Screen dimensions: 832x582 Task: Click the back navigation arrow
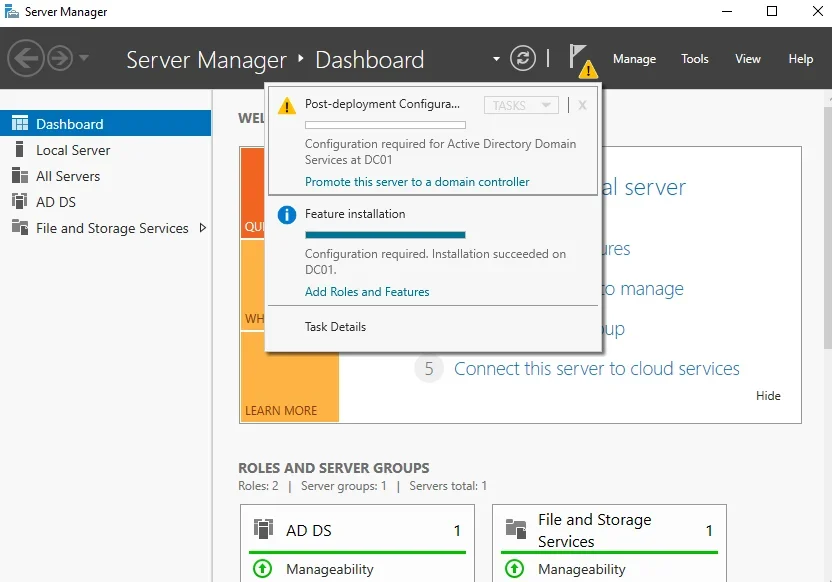click(x=25, y=58)
